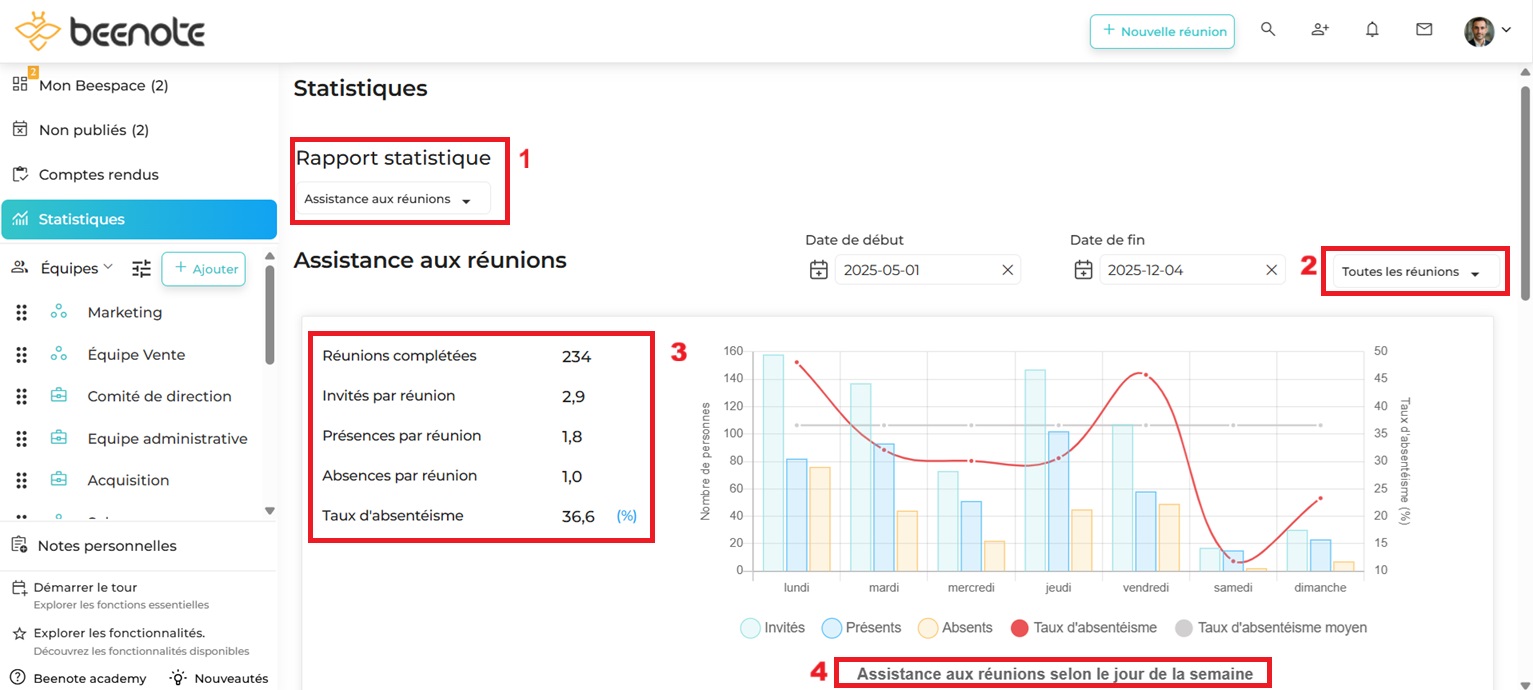Open Mon Beespace in the sidebar
The height and width of the screenshot is (690, 1533).
coord(103,86)
